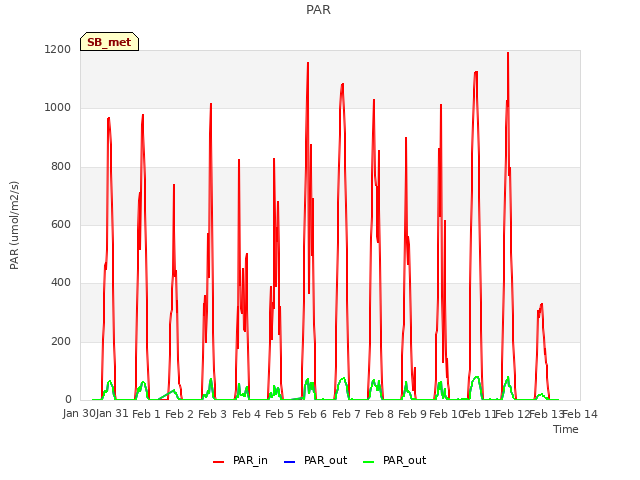Click the 600 y-axis tick label

click(61, 224)
